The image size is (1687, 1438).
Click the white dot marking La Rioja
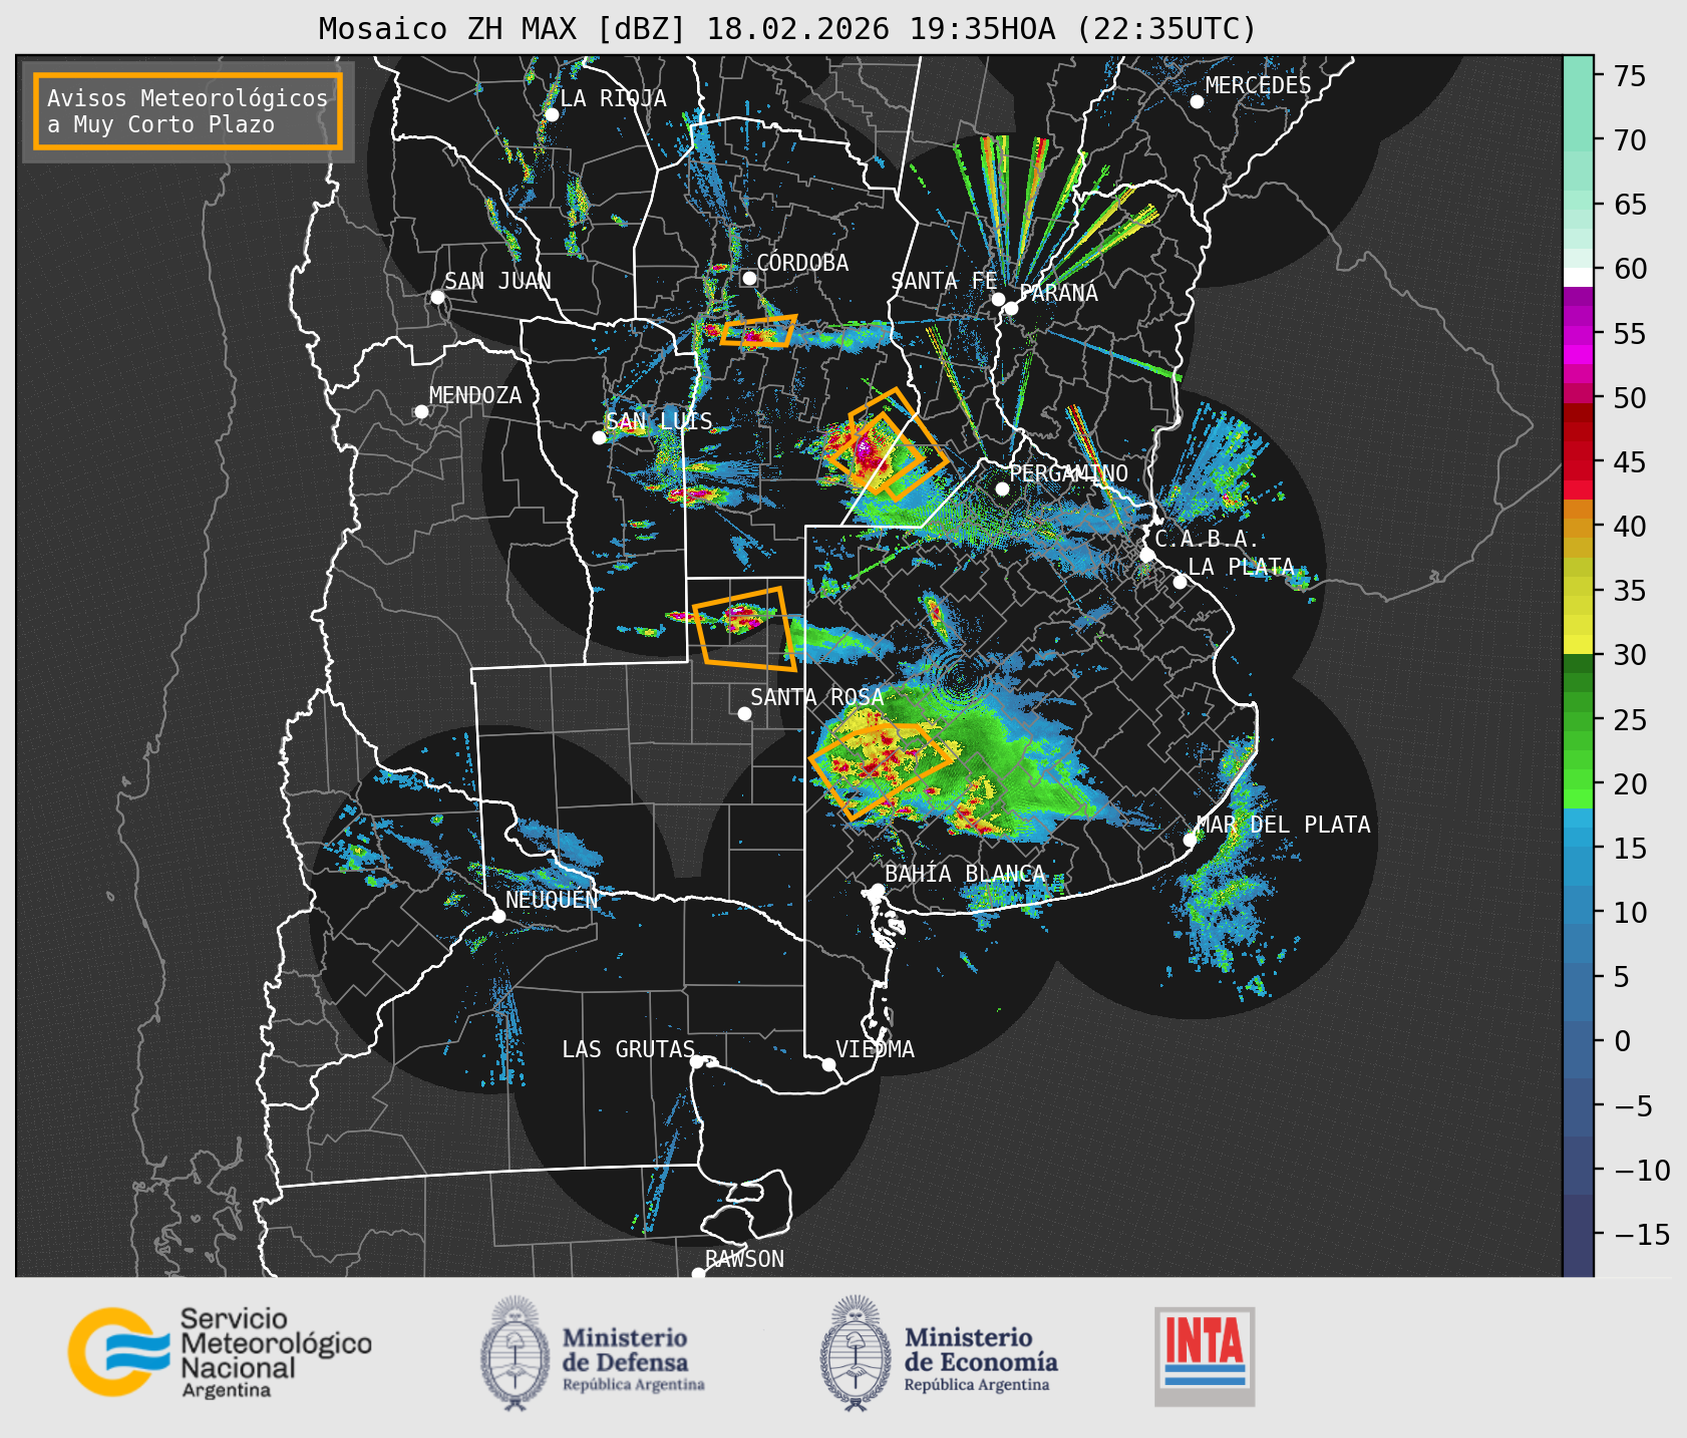pos(551,114)
